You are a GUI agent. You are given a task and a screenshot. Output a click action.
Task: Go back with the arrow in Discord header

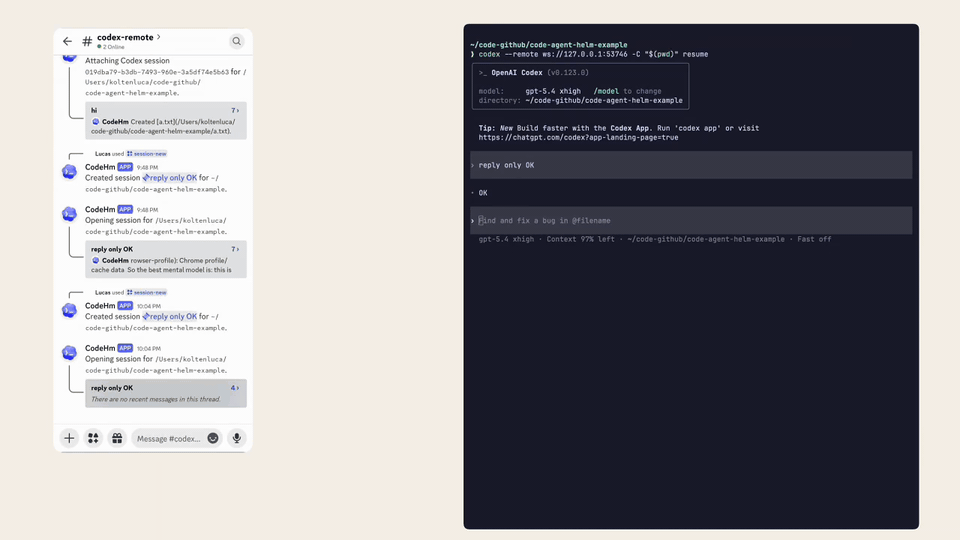pos(67,42)
